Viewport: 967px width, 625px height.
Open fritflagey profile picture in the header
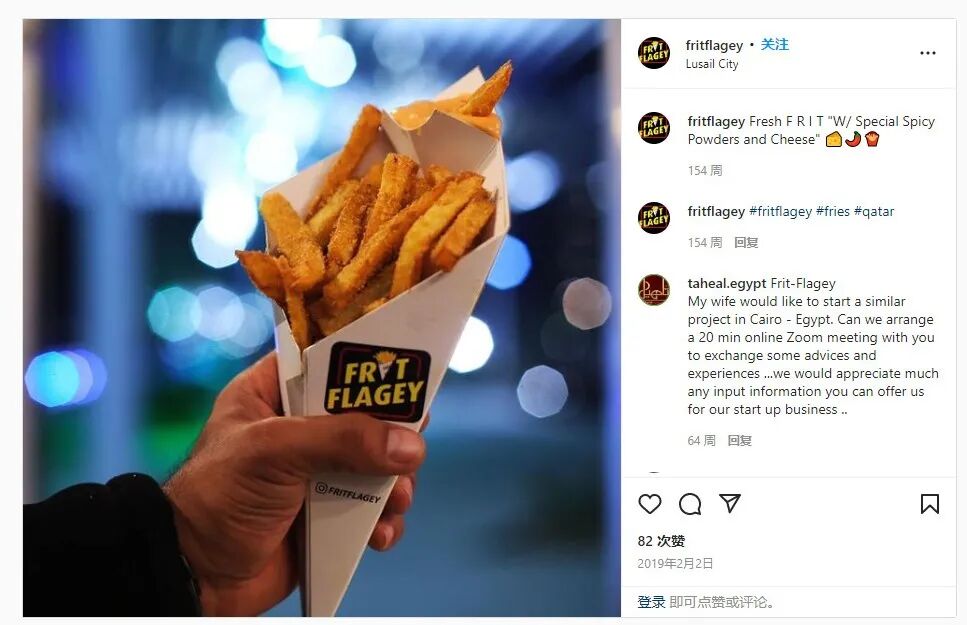coord(654,53)
